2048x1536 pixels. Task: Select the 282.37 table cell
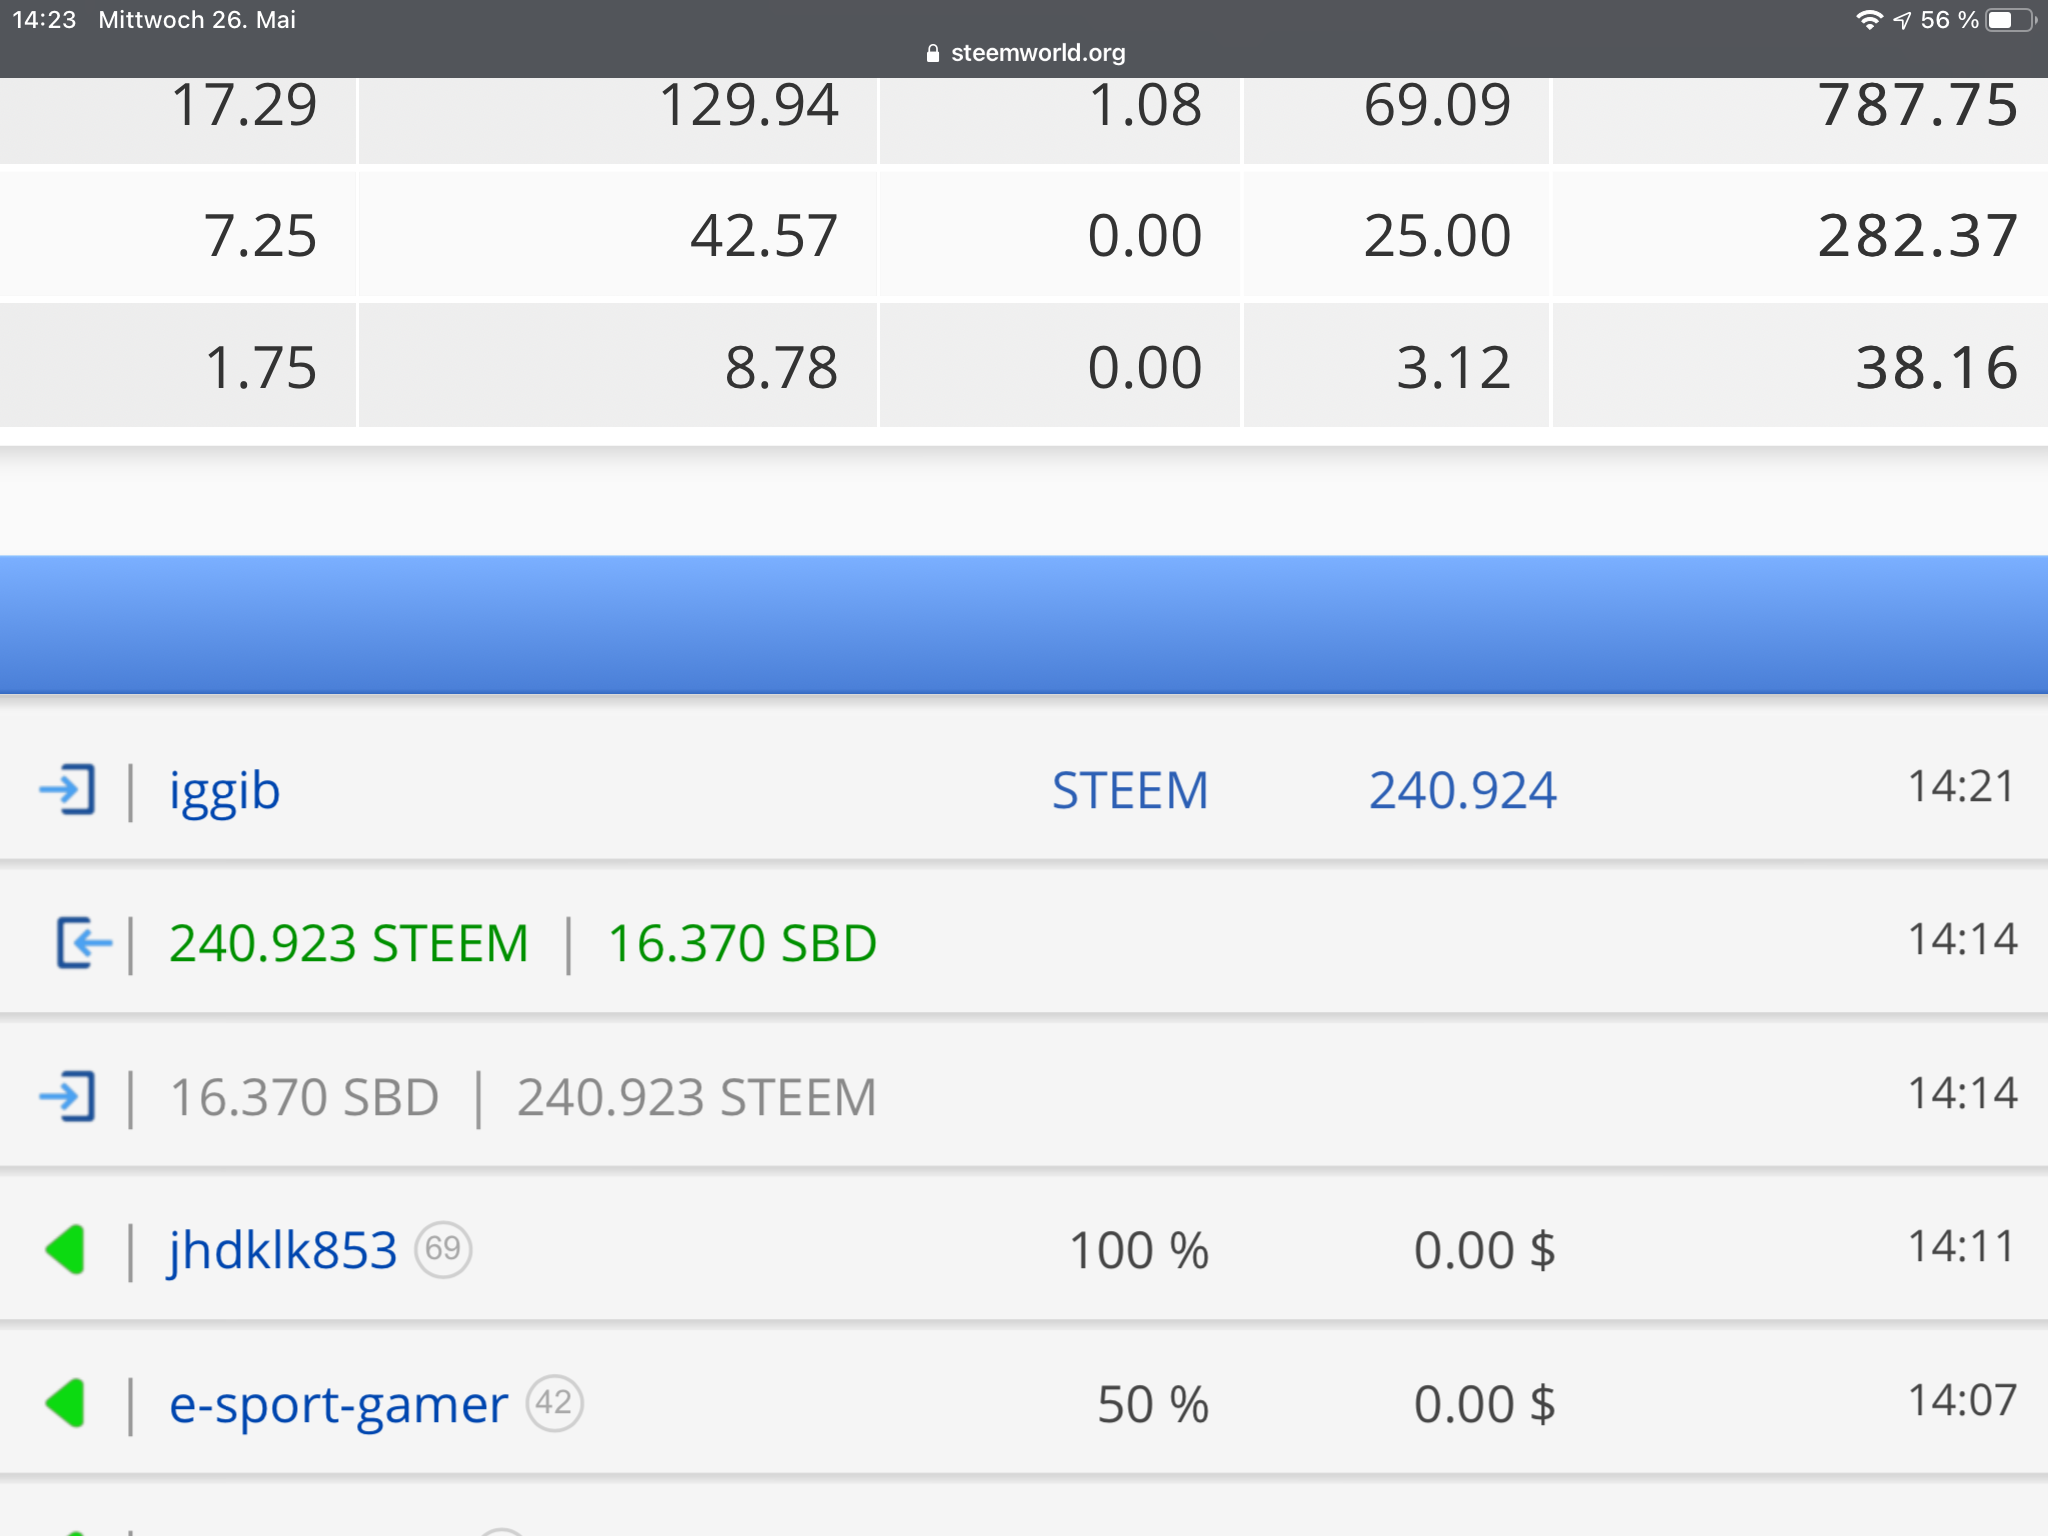click(1798, 236)
